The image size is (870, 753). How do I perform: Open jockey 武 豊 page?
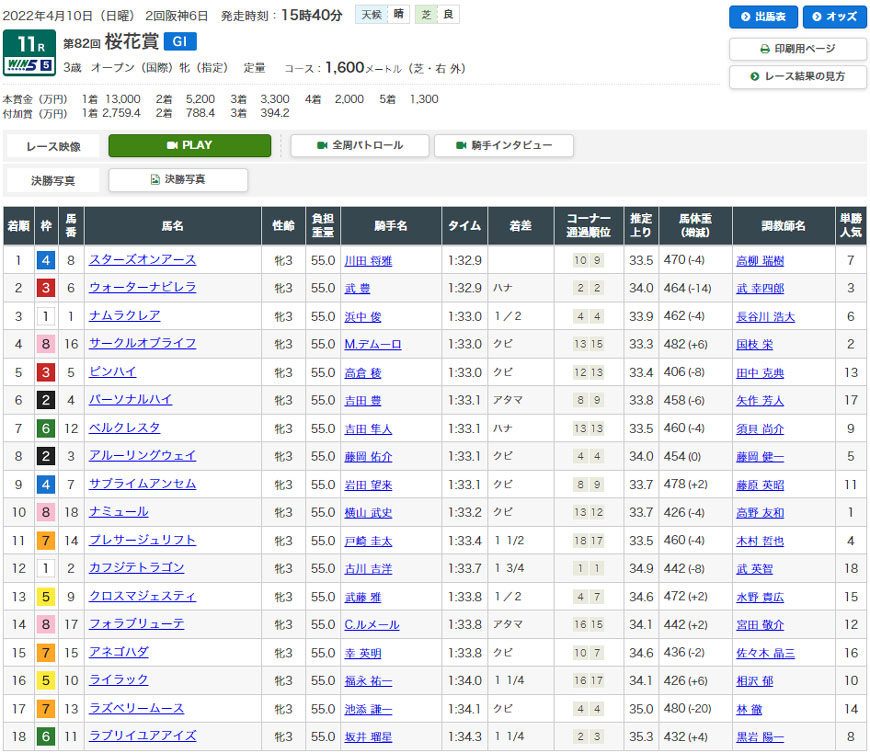coord(357,288)
